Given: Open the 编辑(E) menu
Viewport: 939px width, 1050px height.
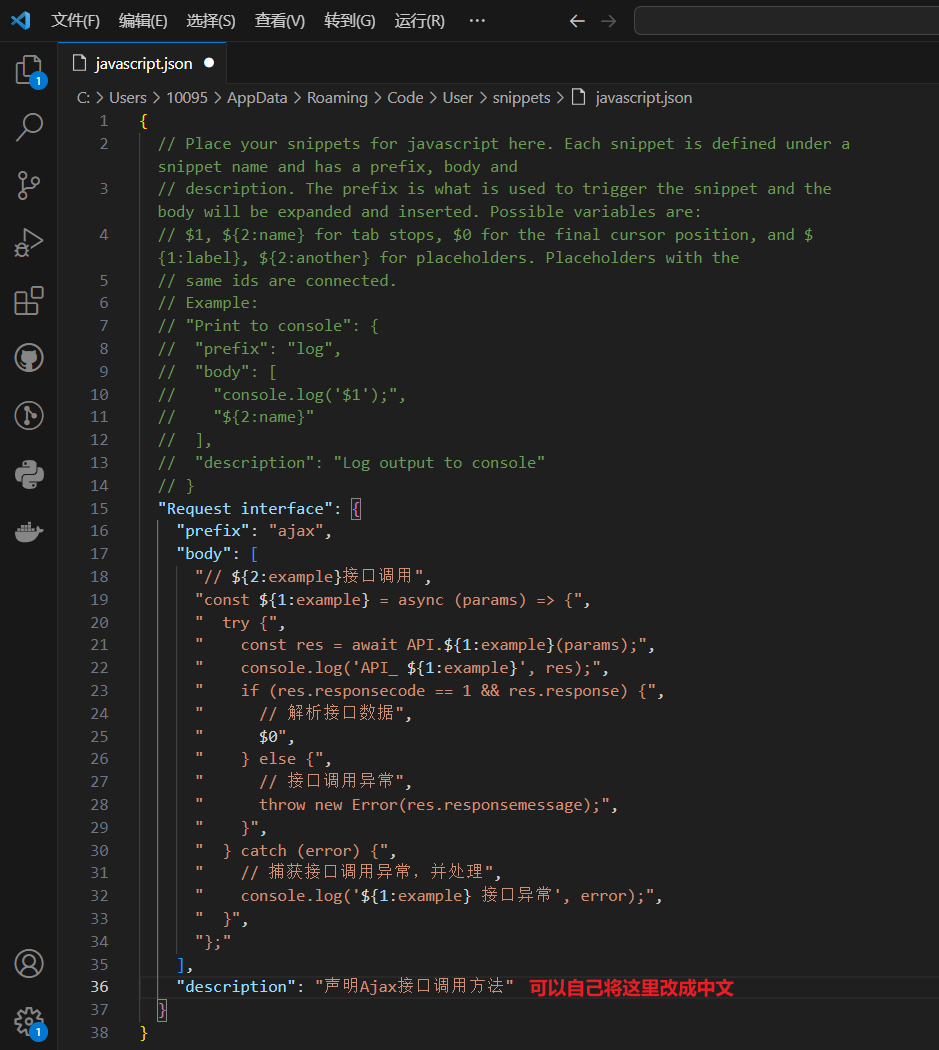Looking at the screenshot, I should (143, 21).
